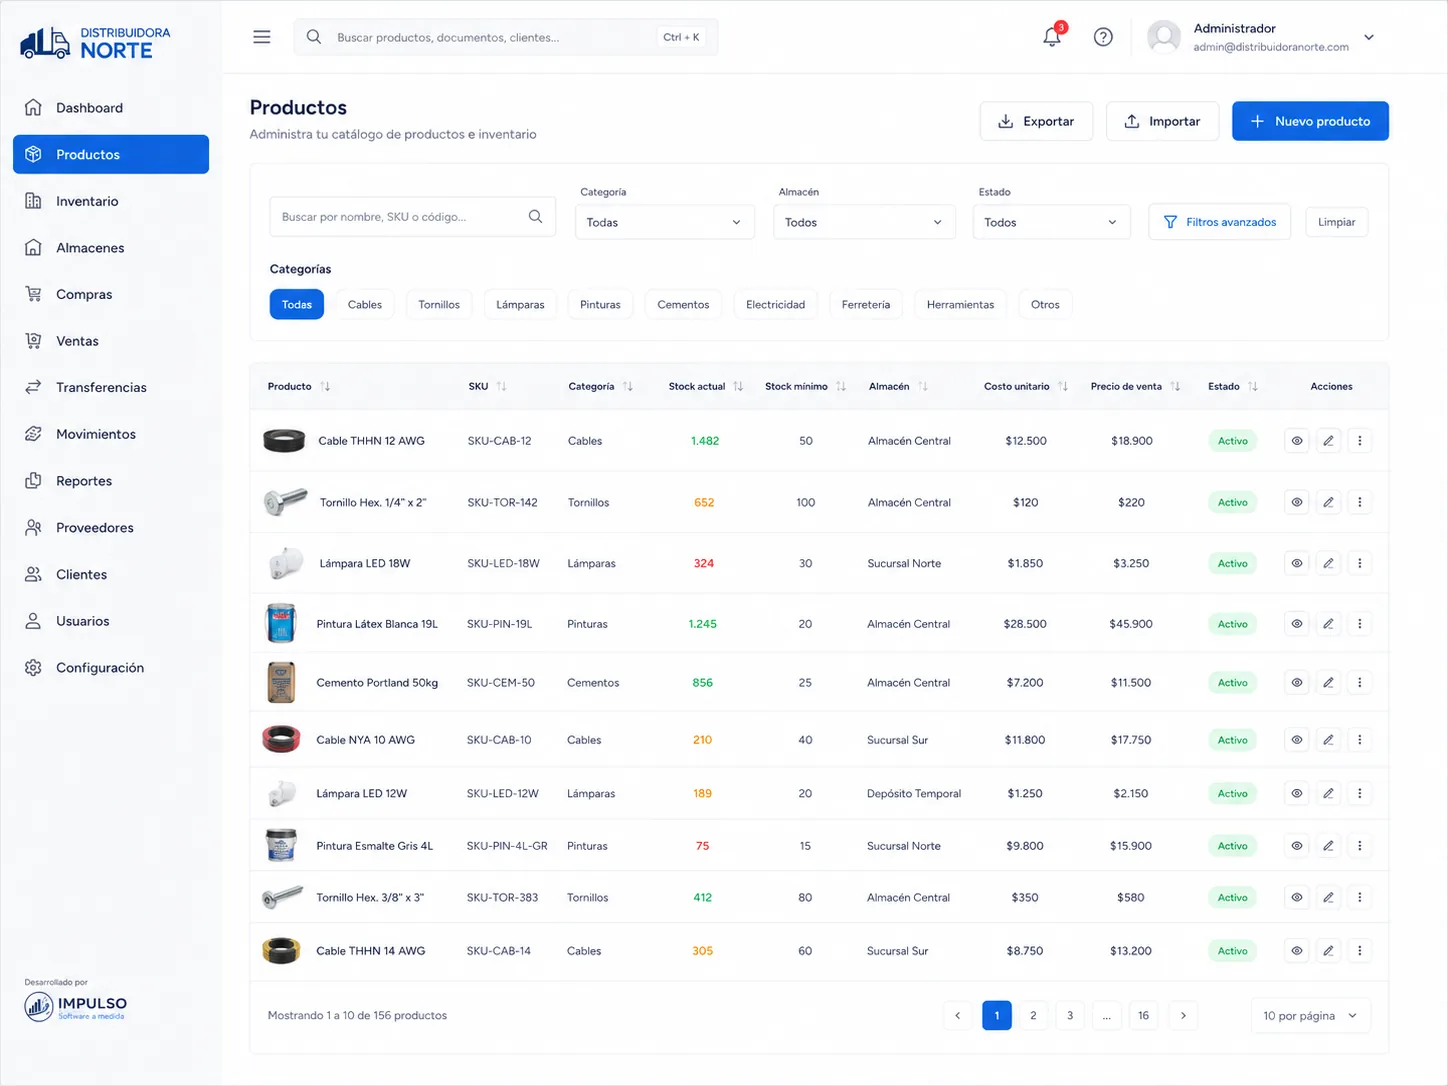Sort table by SKU column
Viewport: 1448px width, 1086px height.
click(502, 386)
